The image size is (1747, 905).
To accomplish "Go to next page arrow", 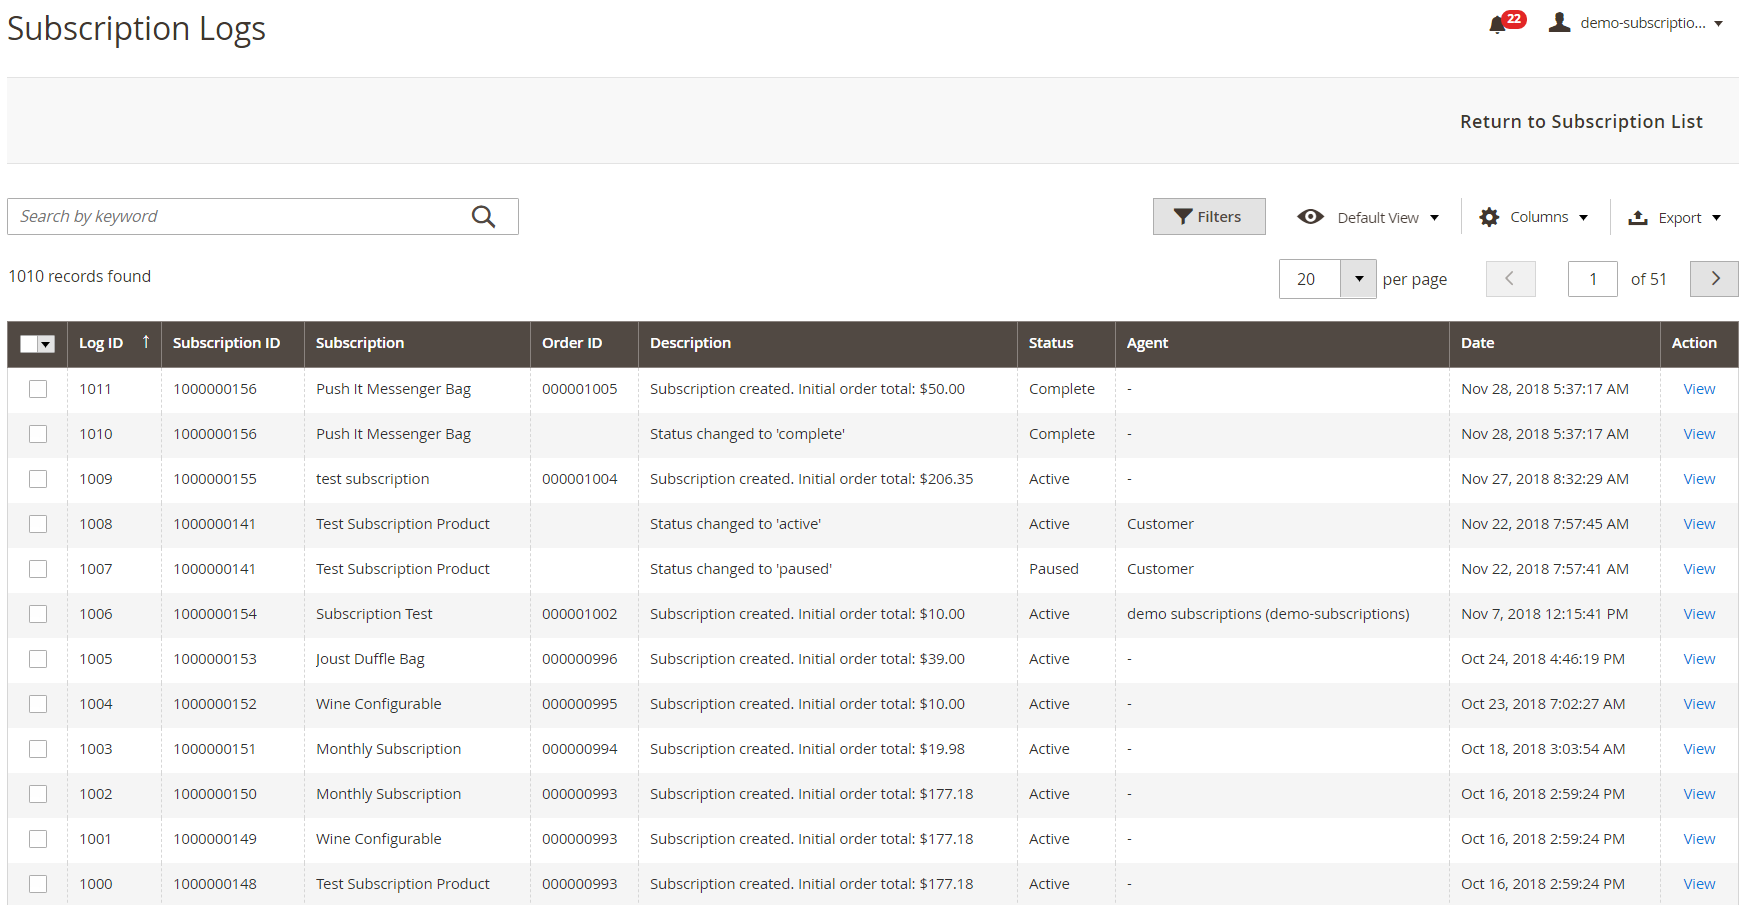I will (x=1714, y=279).
